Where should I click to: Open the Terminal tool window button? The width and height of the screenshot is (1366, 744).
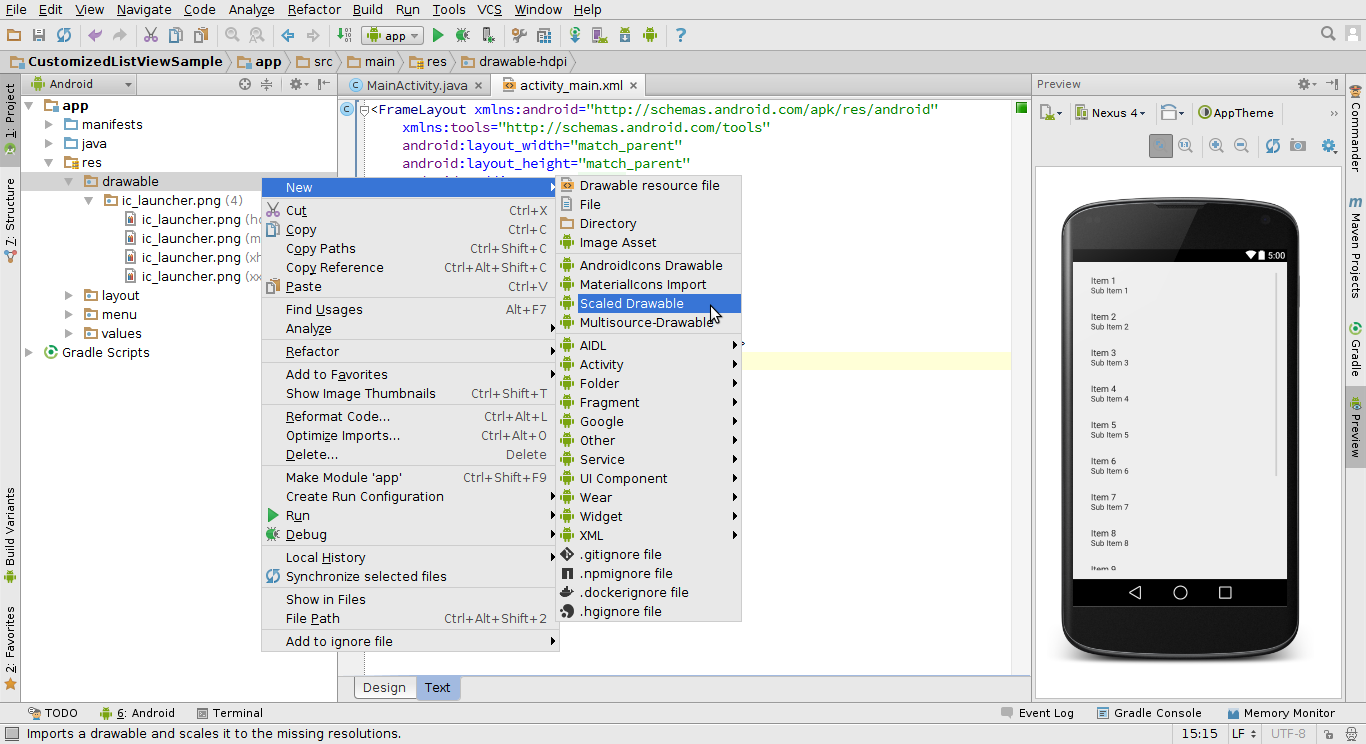click(230, 713)
